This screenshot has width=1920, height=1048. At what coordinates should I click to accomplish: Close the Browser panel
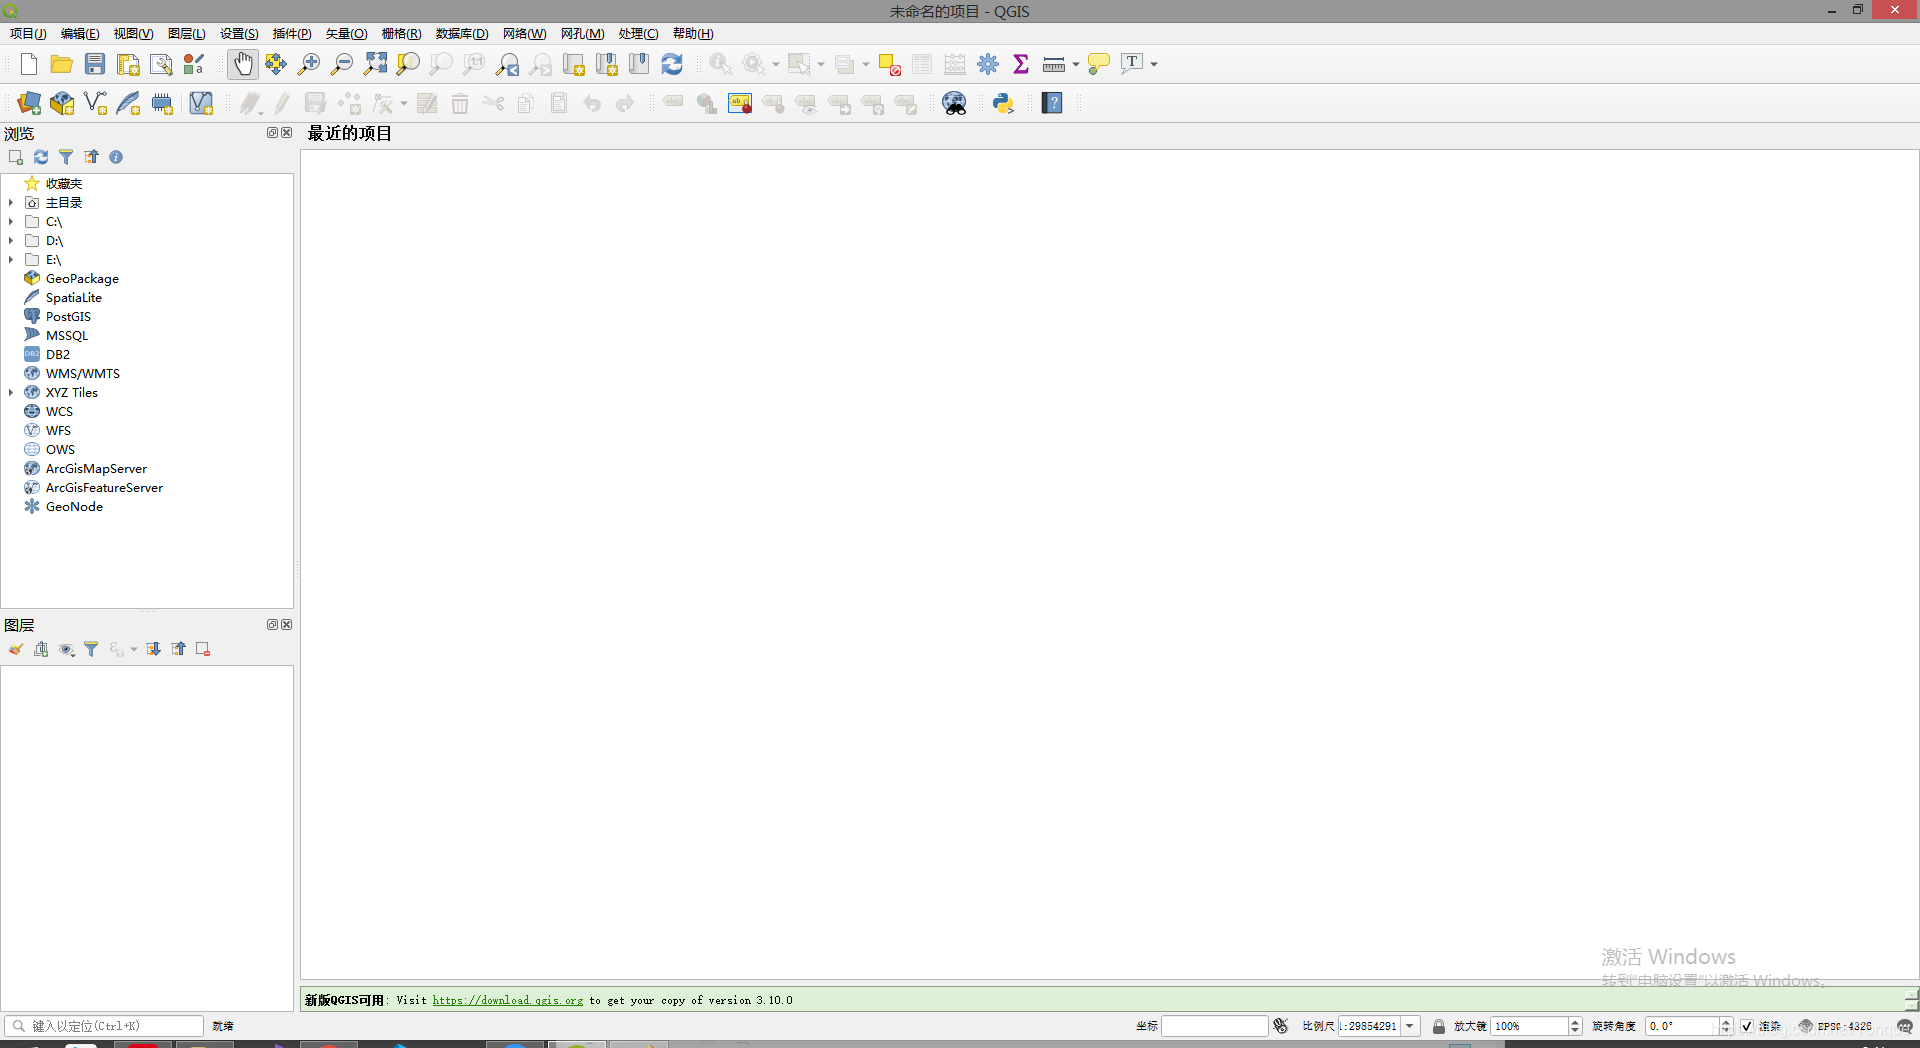tap(287, 132)
